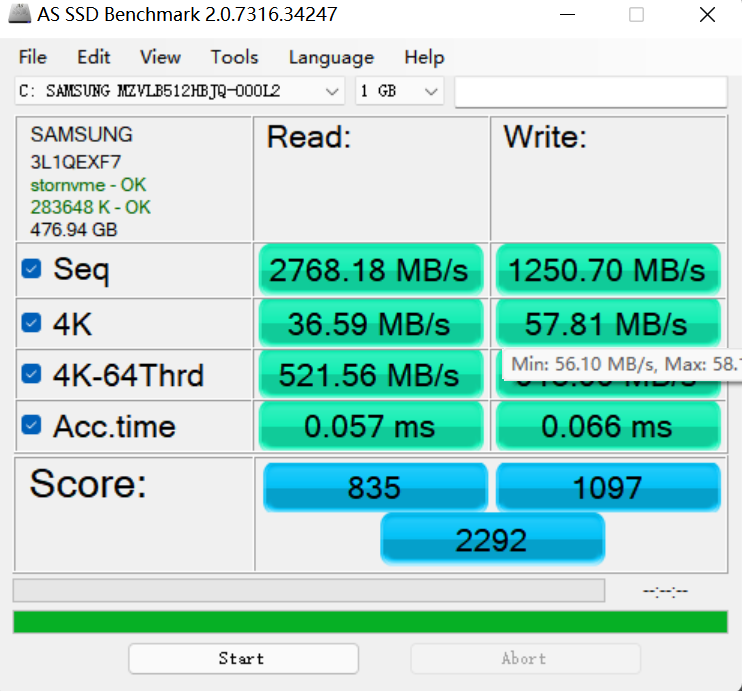The width and height of the screenshot is (742, 691).
Task: Toggle the 4K-64Thrd test checkbox
Action: 31,373
